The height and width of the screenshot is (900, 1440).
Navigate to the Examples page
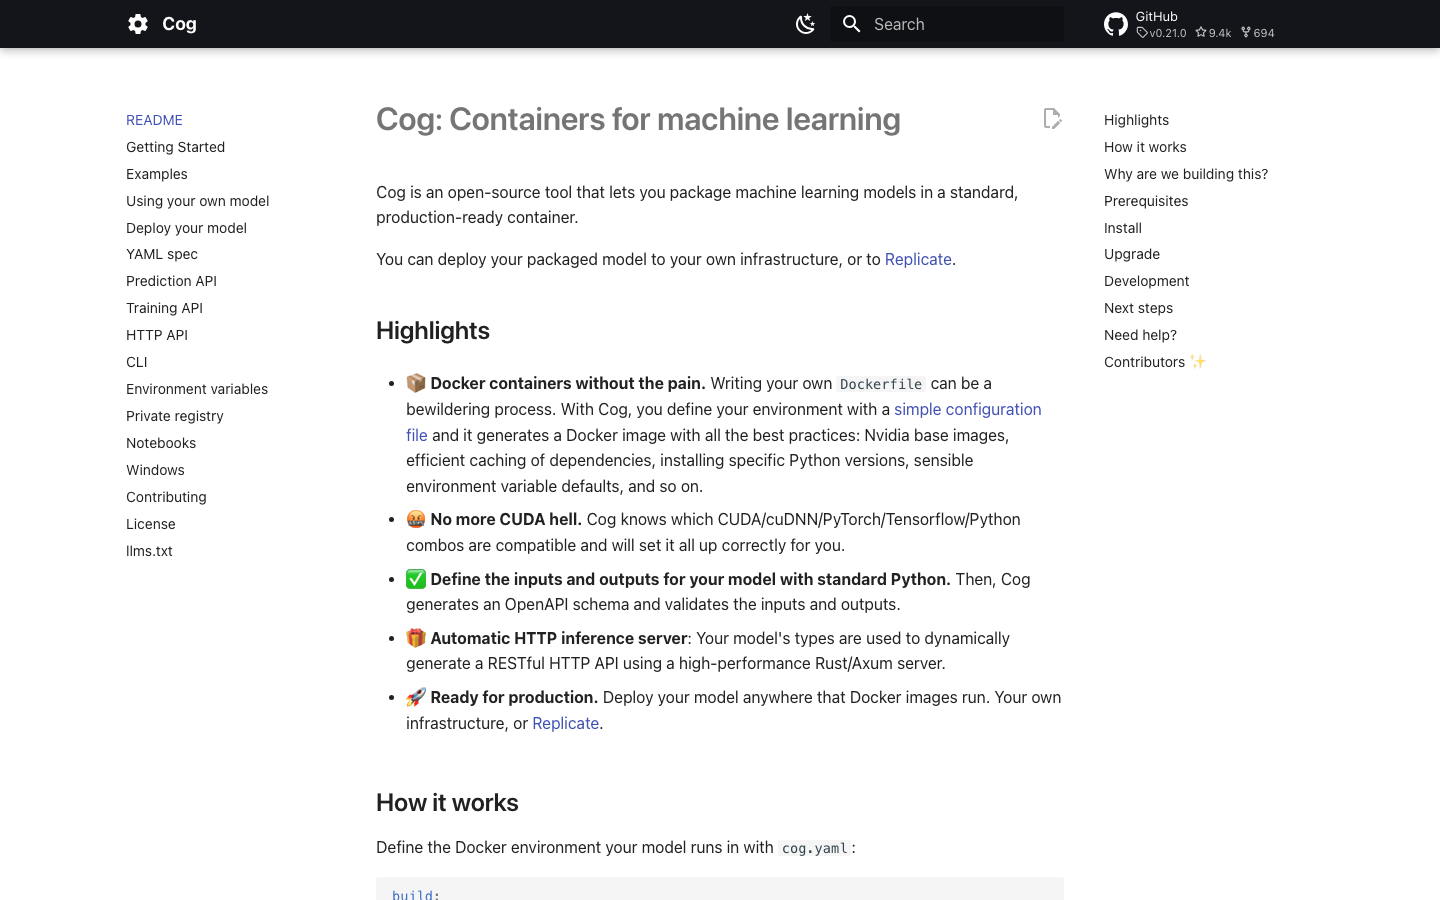tap(157, 174)
